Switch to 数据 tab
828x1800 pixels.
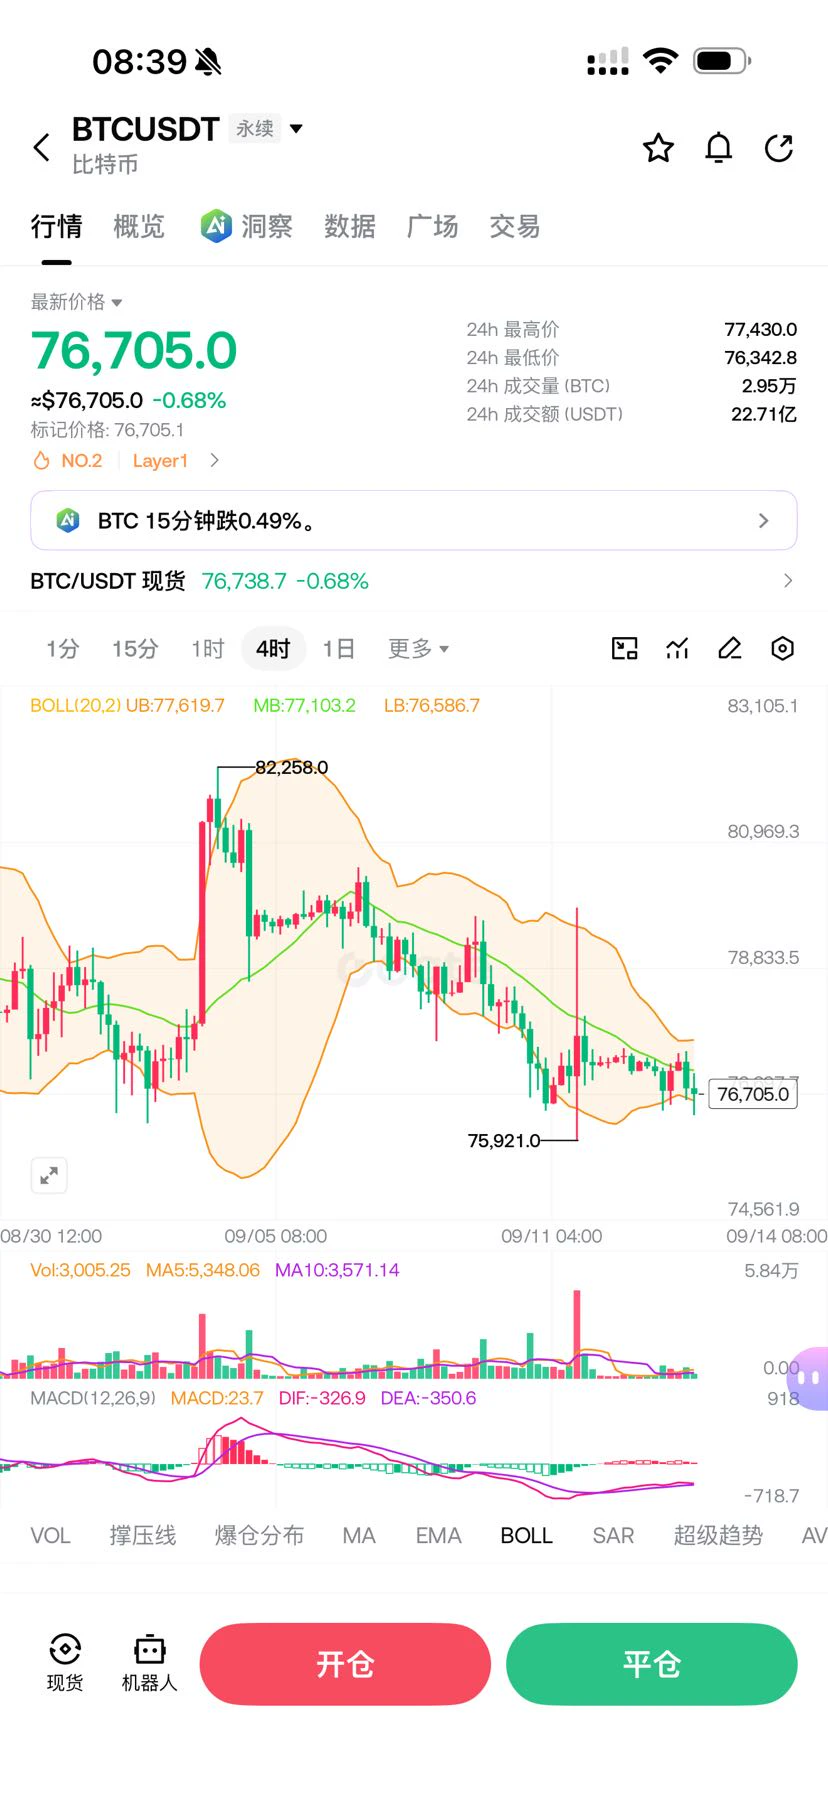pyautogui.click(x=350, y=227)
